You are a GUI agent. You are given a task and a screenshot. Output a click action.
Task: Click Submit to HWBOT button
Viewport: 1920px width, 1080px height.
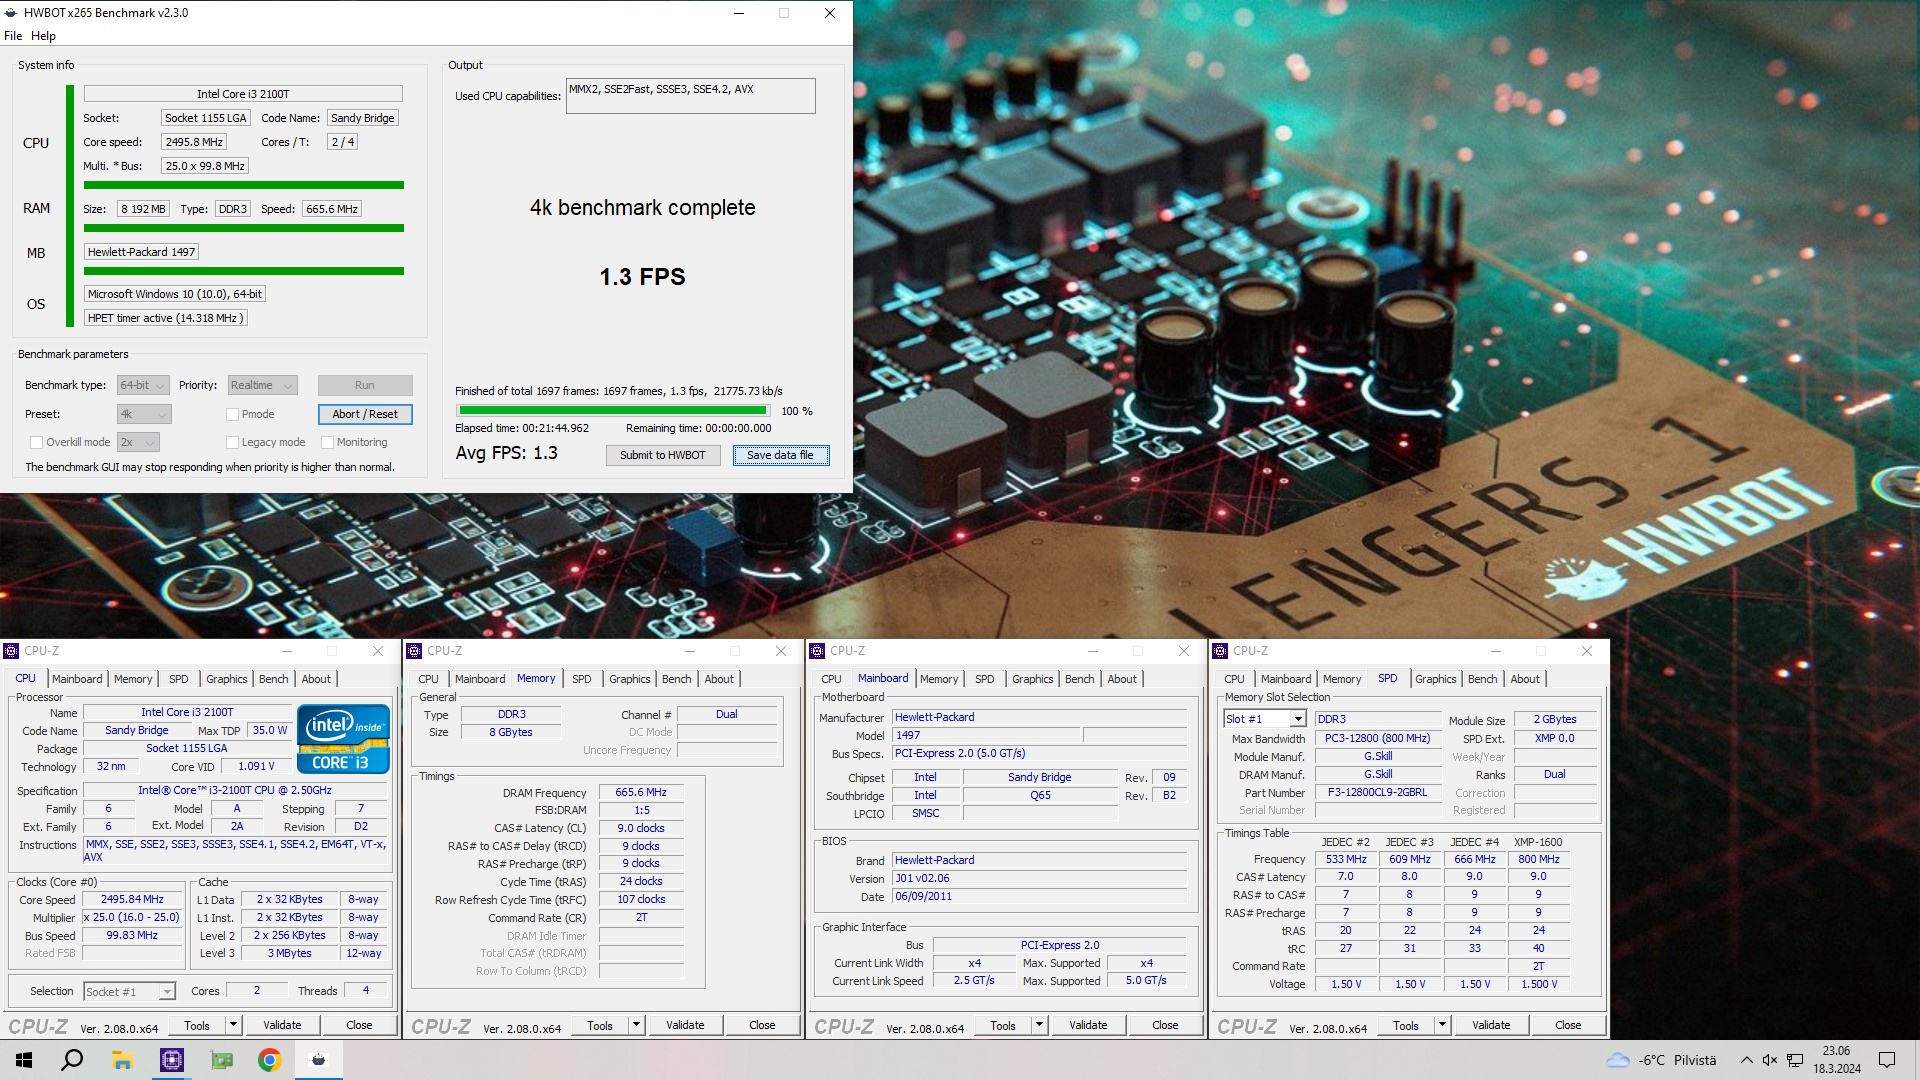pos(662,455)
